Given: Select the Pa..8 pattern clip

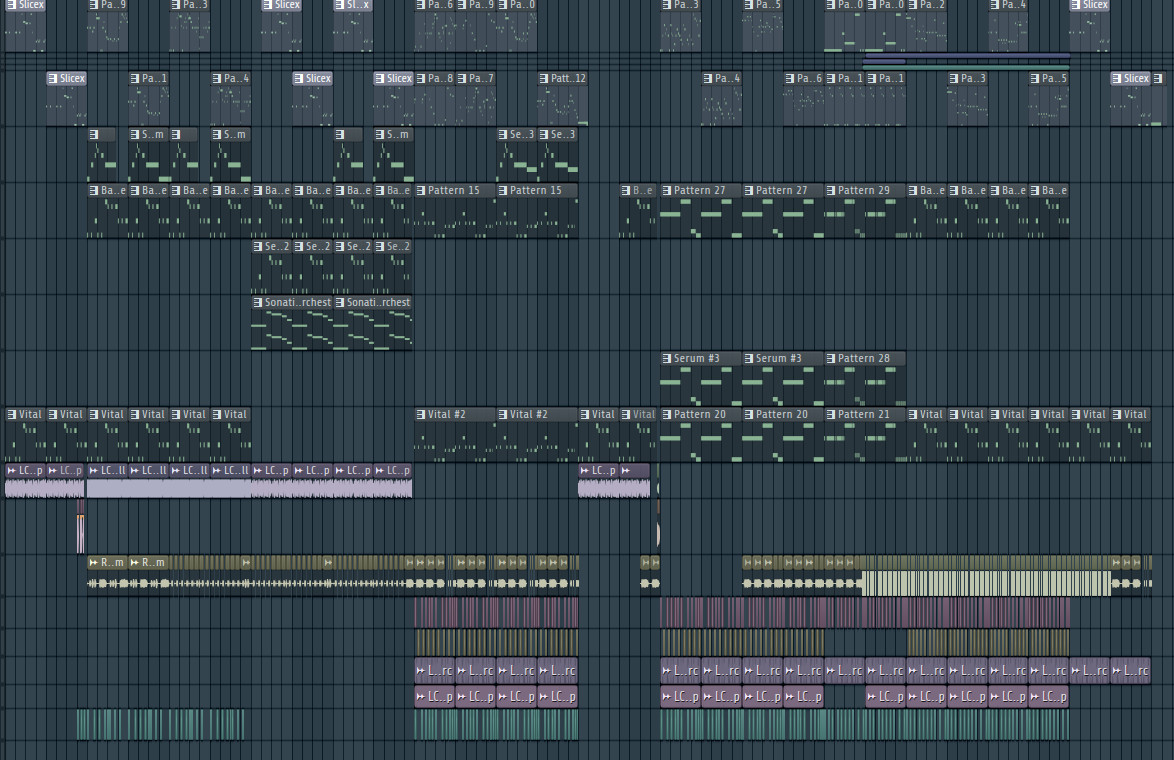Looking at the screenshot, I should point(434,98).
